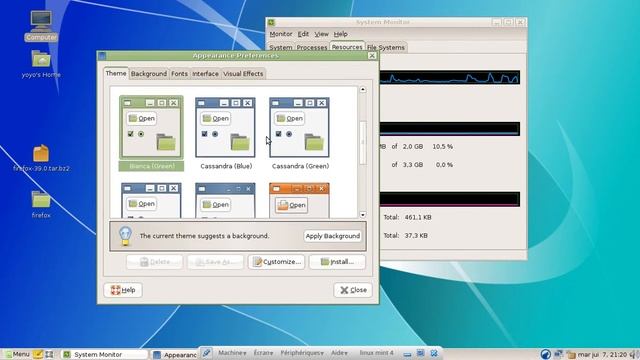This screenshot has height=360, width=640.
Task: Select Resources tab in System Monitor
Action: coord(347,47)
